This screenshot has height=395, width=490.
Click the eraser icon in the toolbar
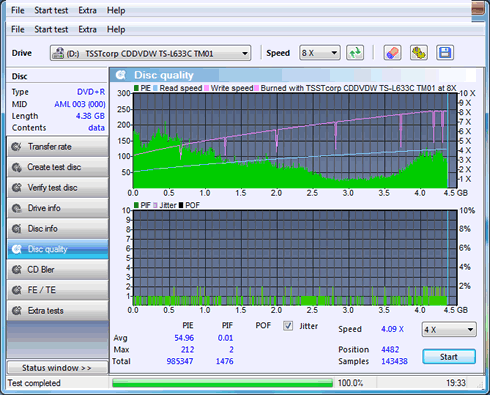pyautogui.click(x=392, y=53)
